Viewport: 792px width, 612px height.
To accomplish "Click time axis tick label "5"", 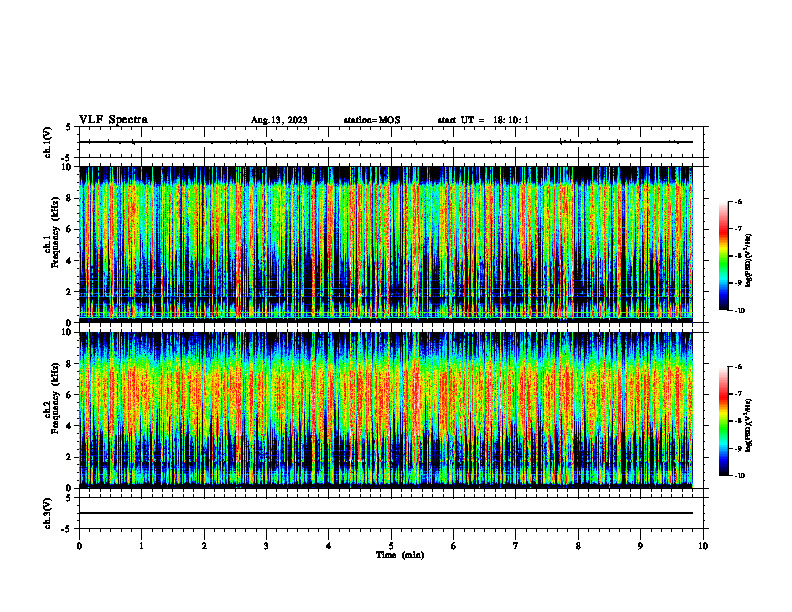I will [x=391, y=546].
